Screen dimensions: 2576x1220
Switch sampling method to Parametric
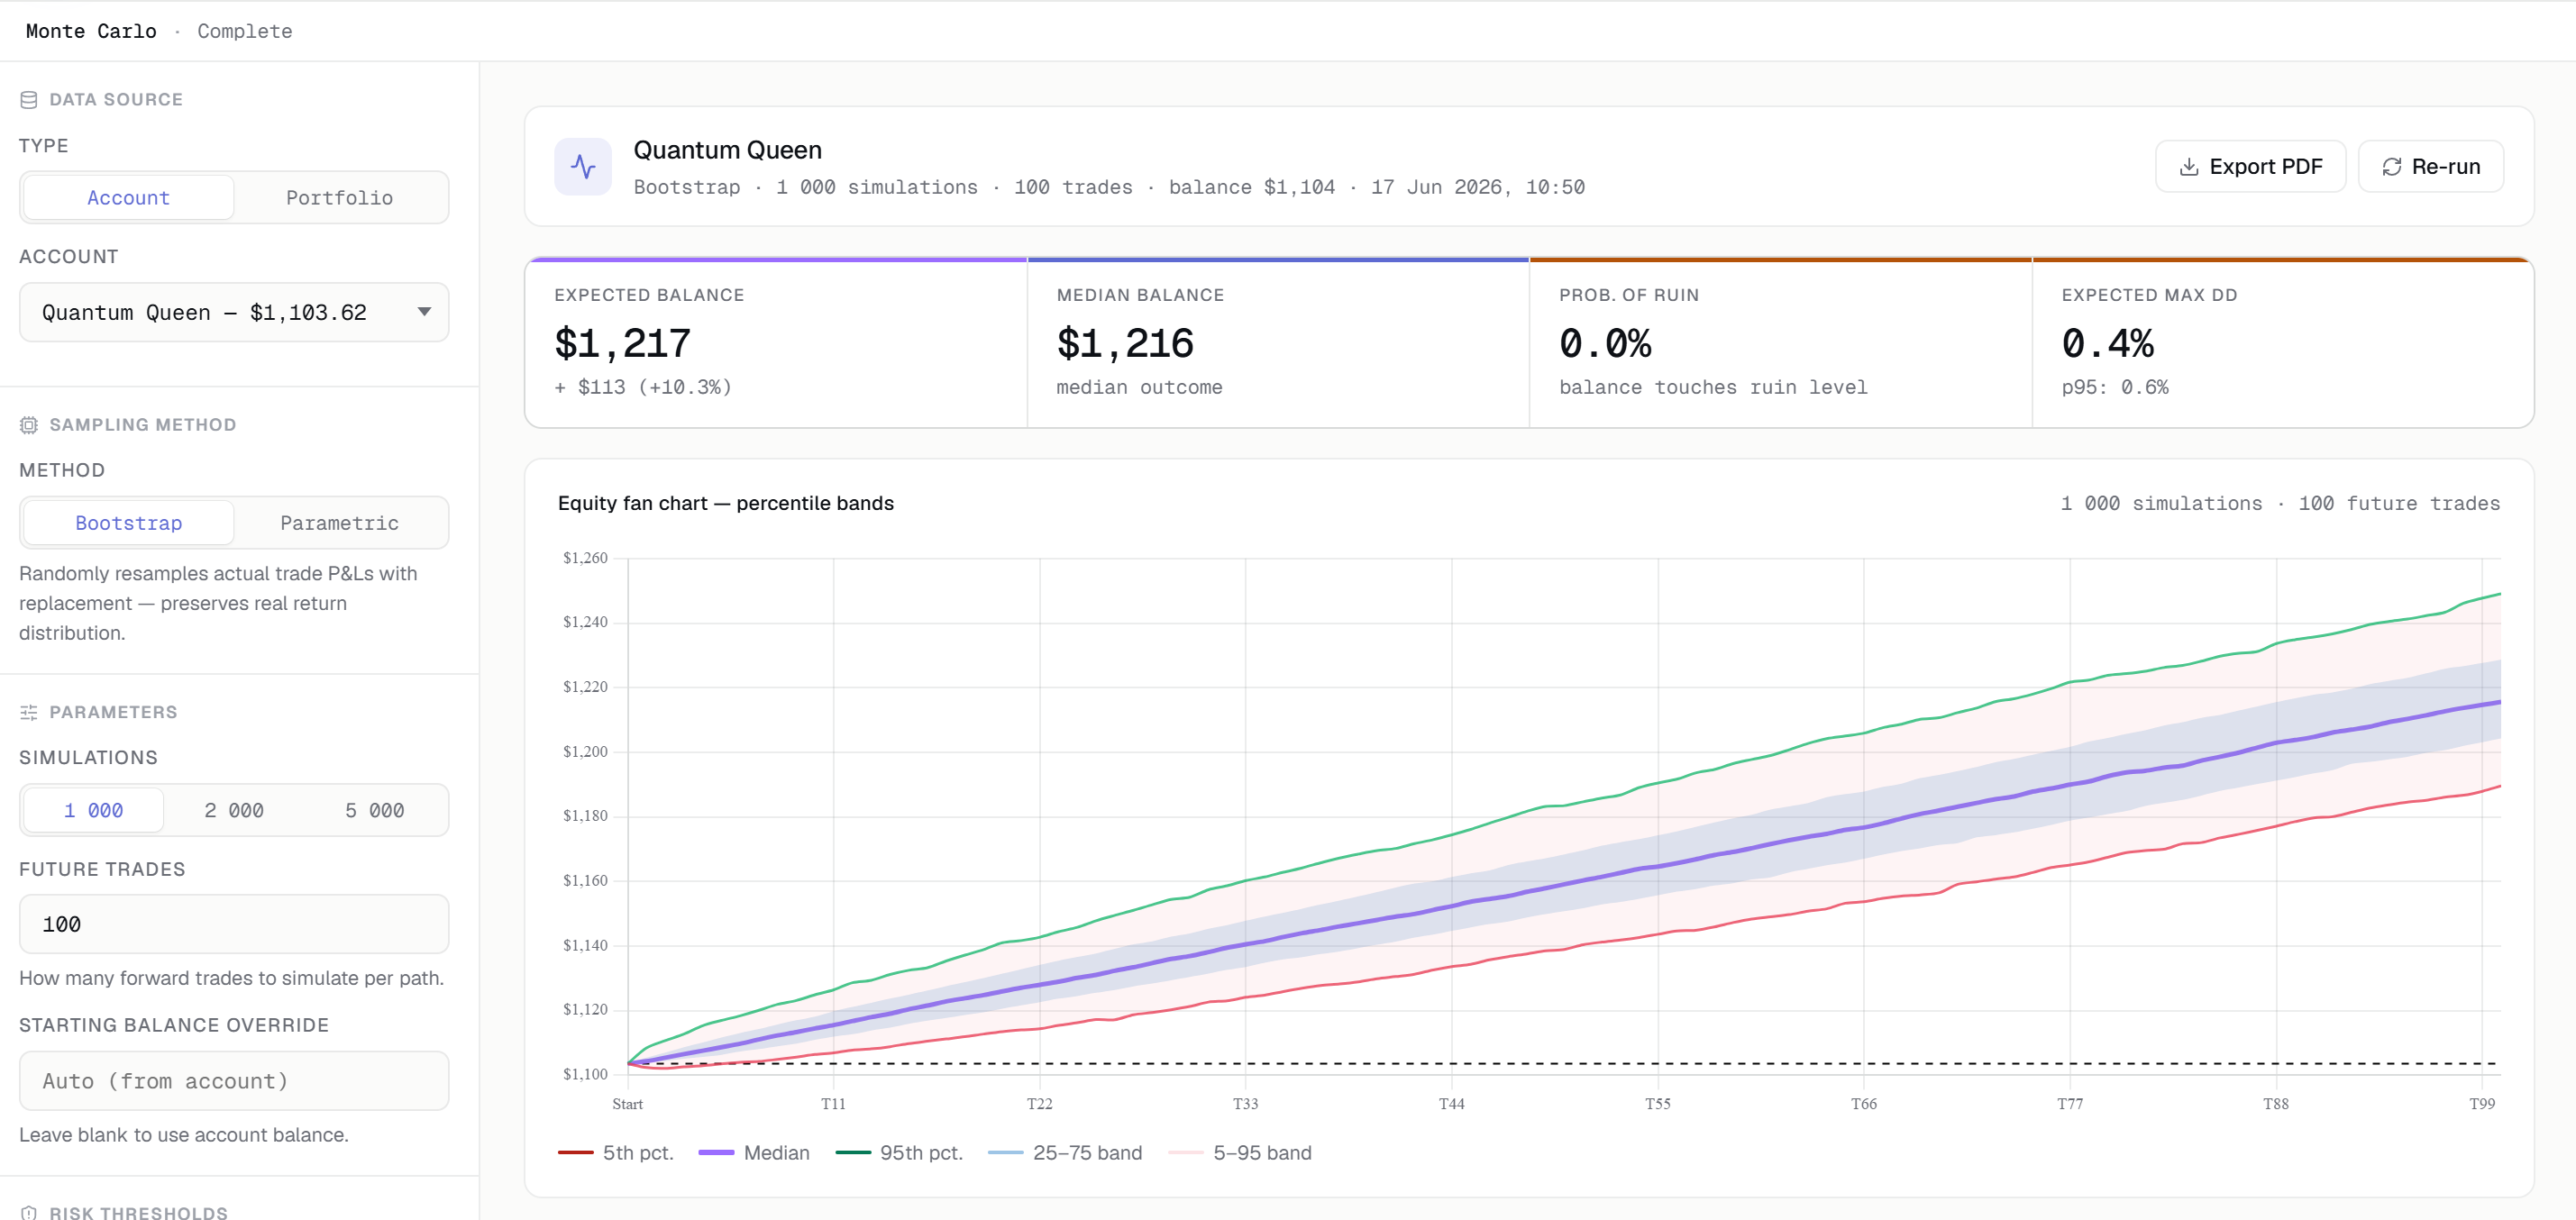(340, 523)
